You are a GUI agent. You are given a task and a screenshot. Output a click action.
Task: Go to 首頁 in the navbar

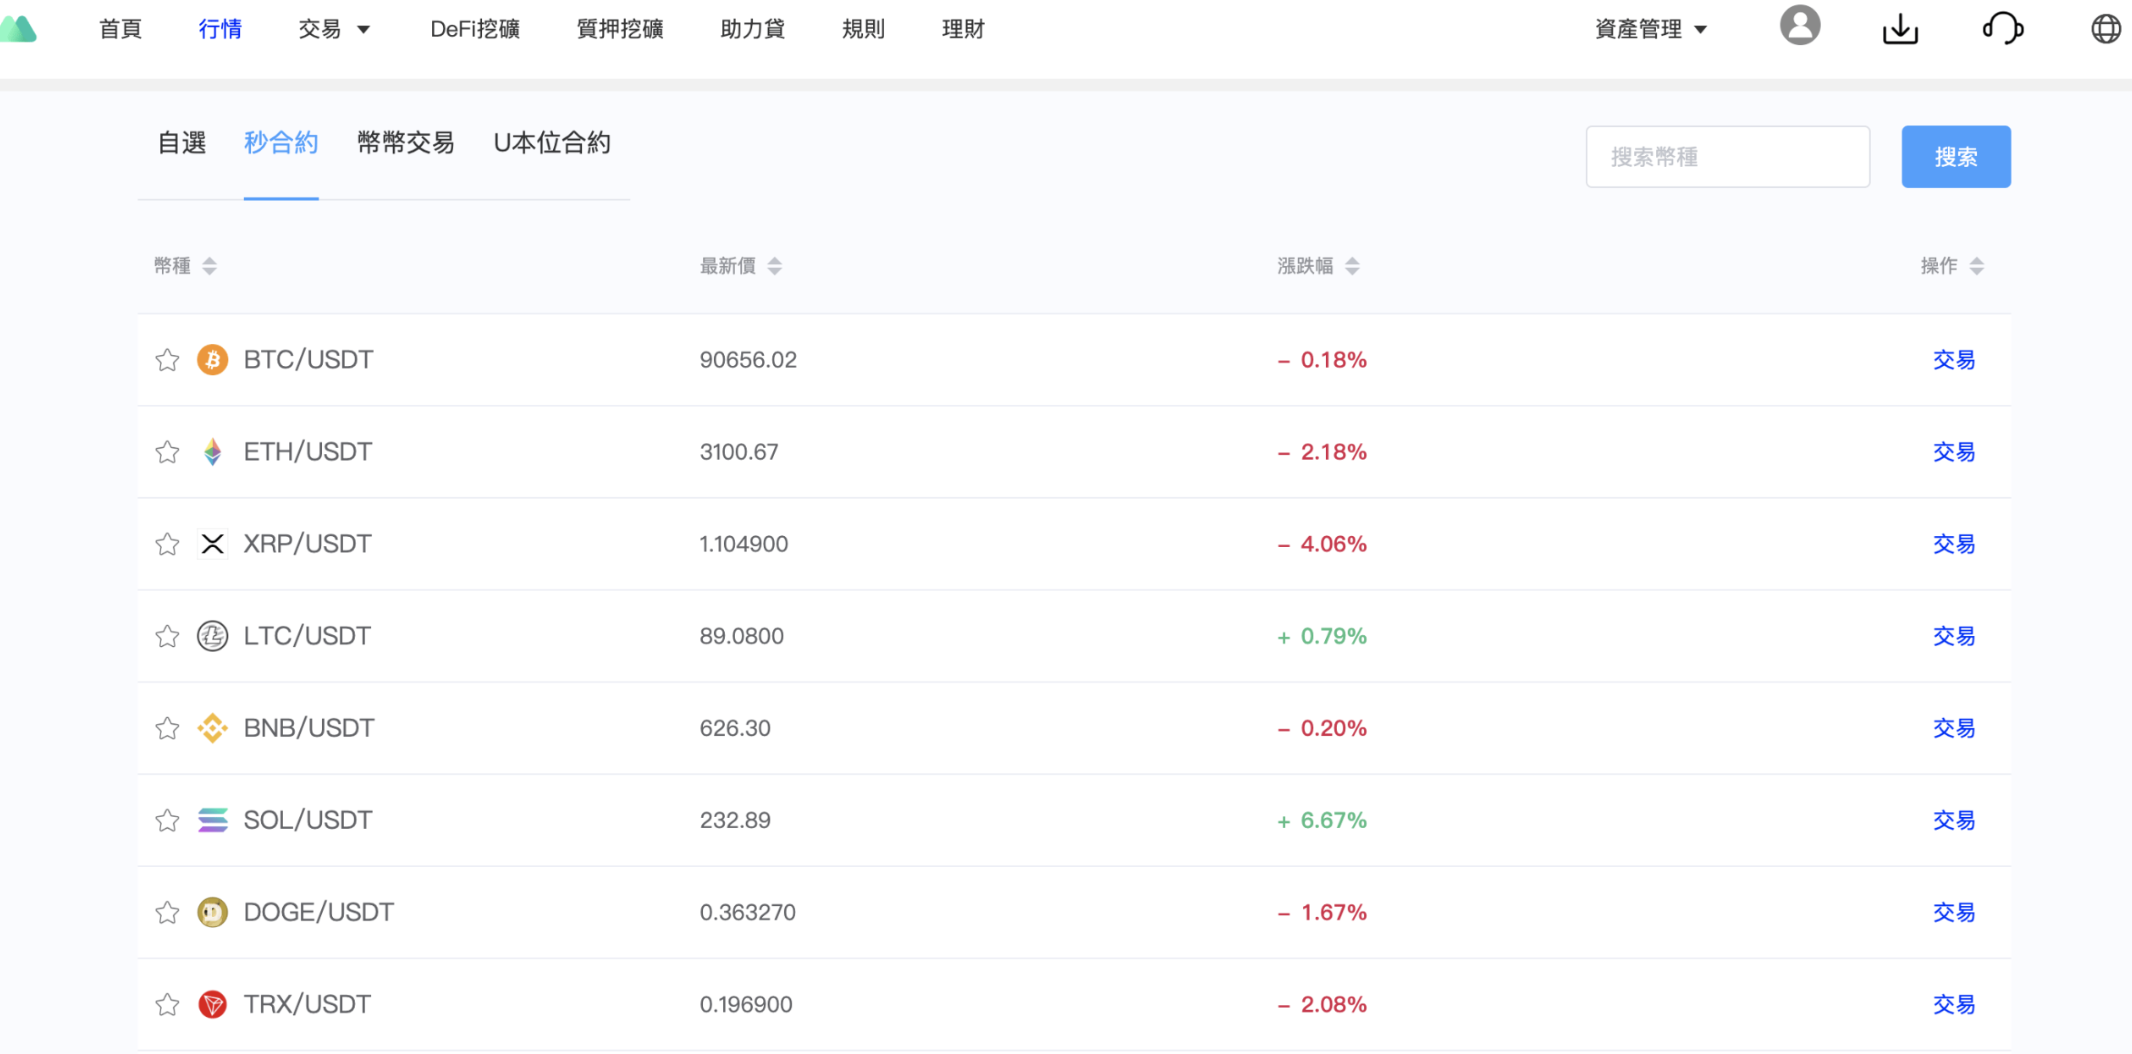pos(120,29)
